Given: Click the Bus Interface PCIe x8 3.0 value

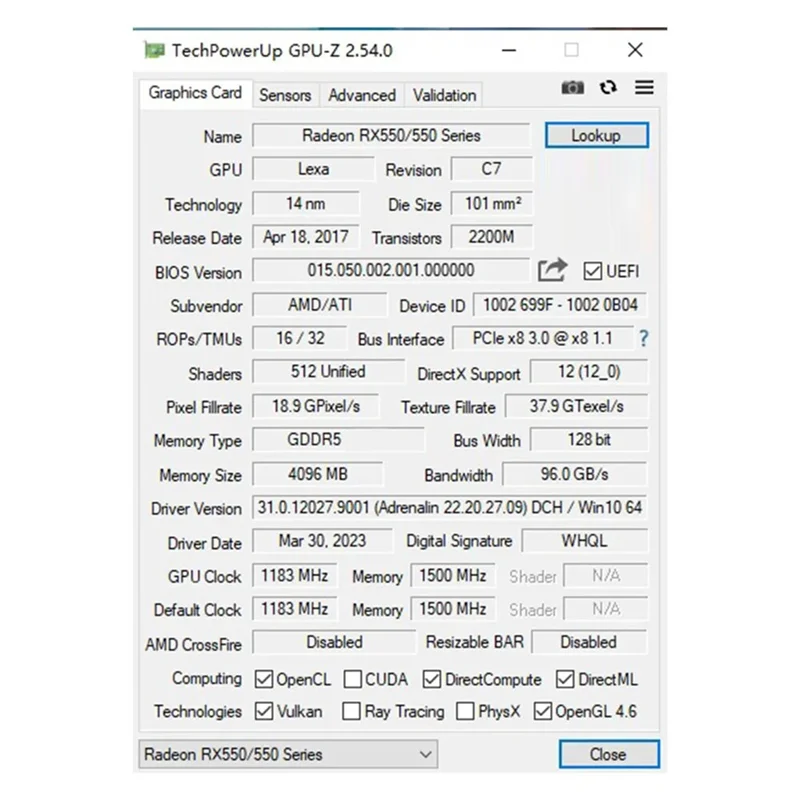Looking at the screenshot, I should (543, 338).
